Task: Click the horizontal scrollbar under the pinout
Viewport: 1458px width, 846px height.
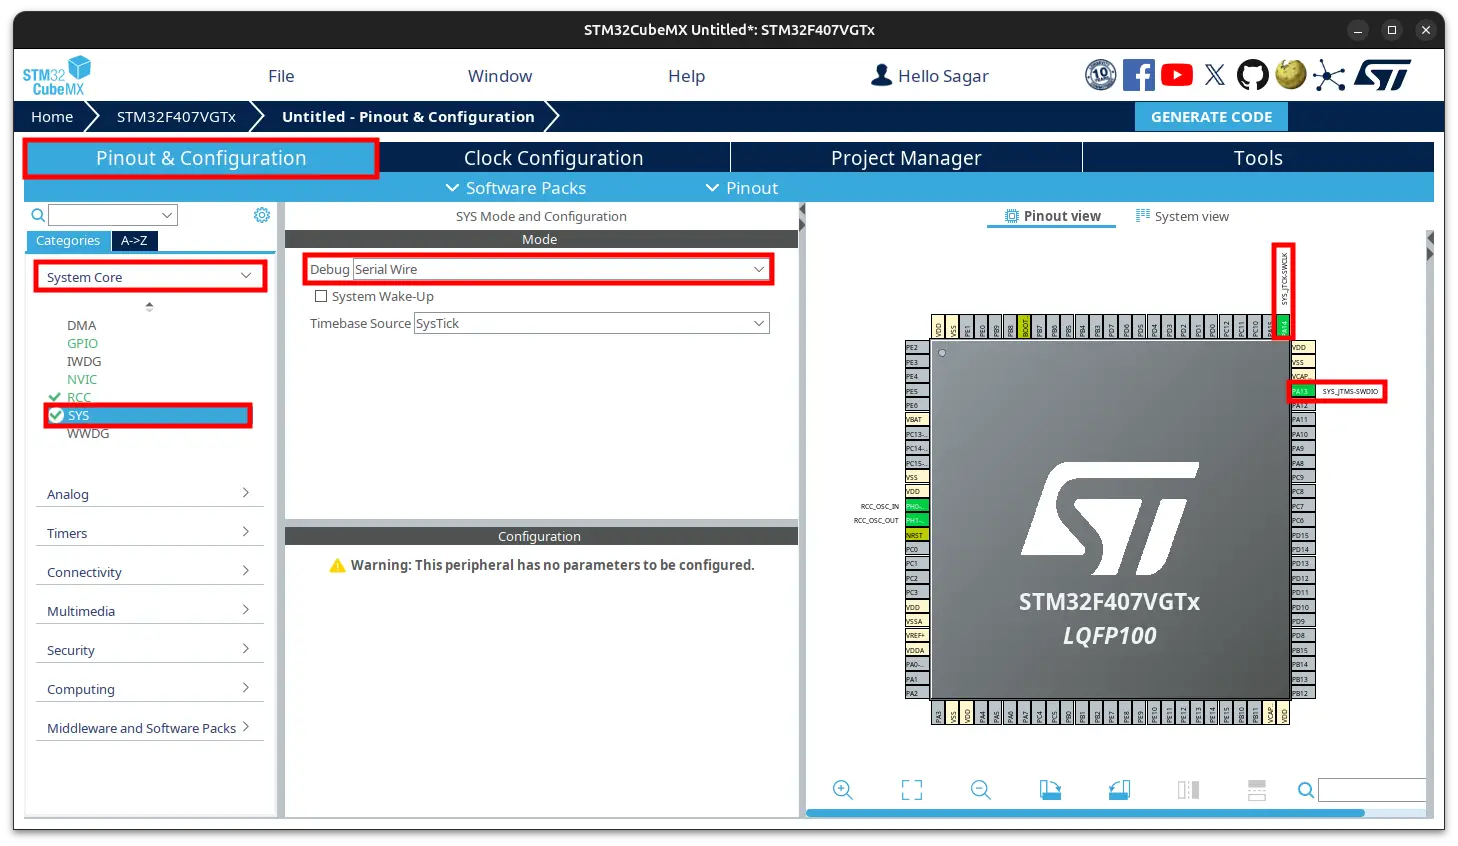Action: tap(1085, 813)
